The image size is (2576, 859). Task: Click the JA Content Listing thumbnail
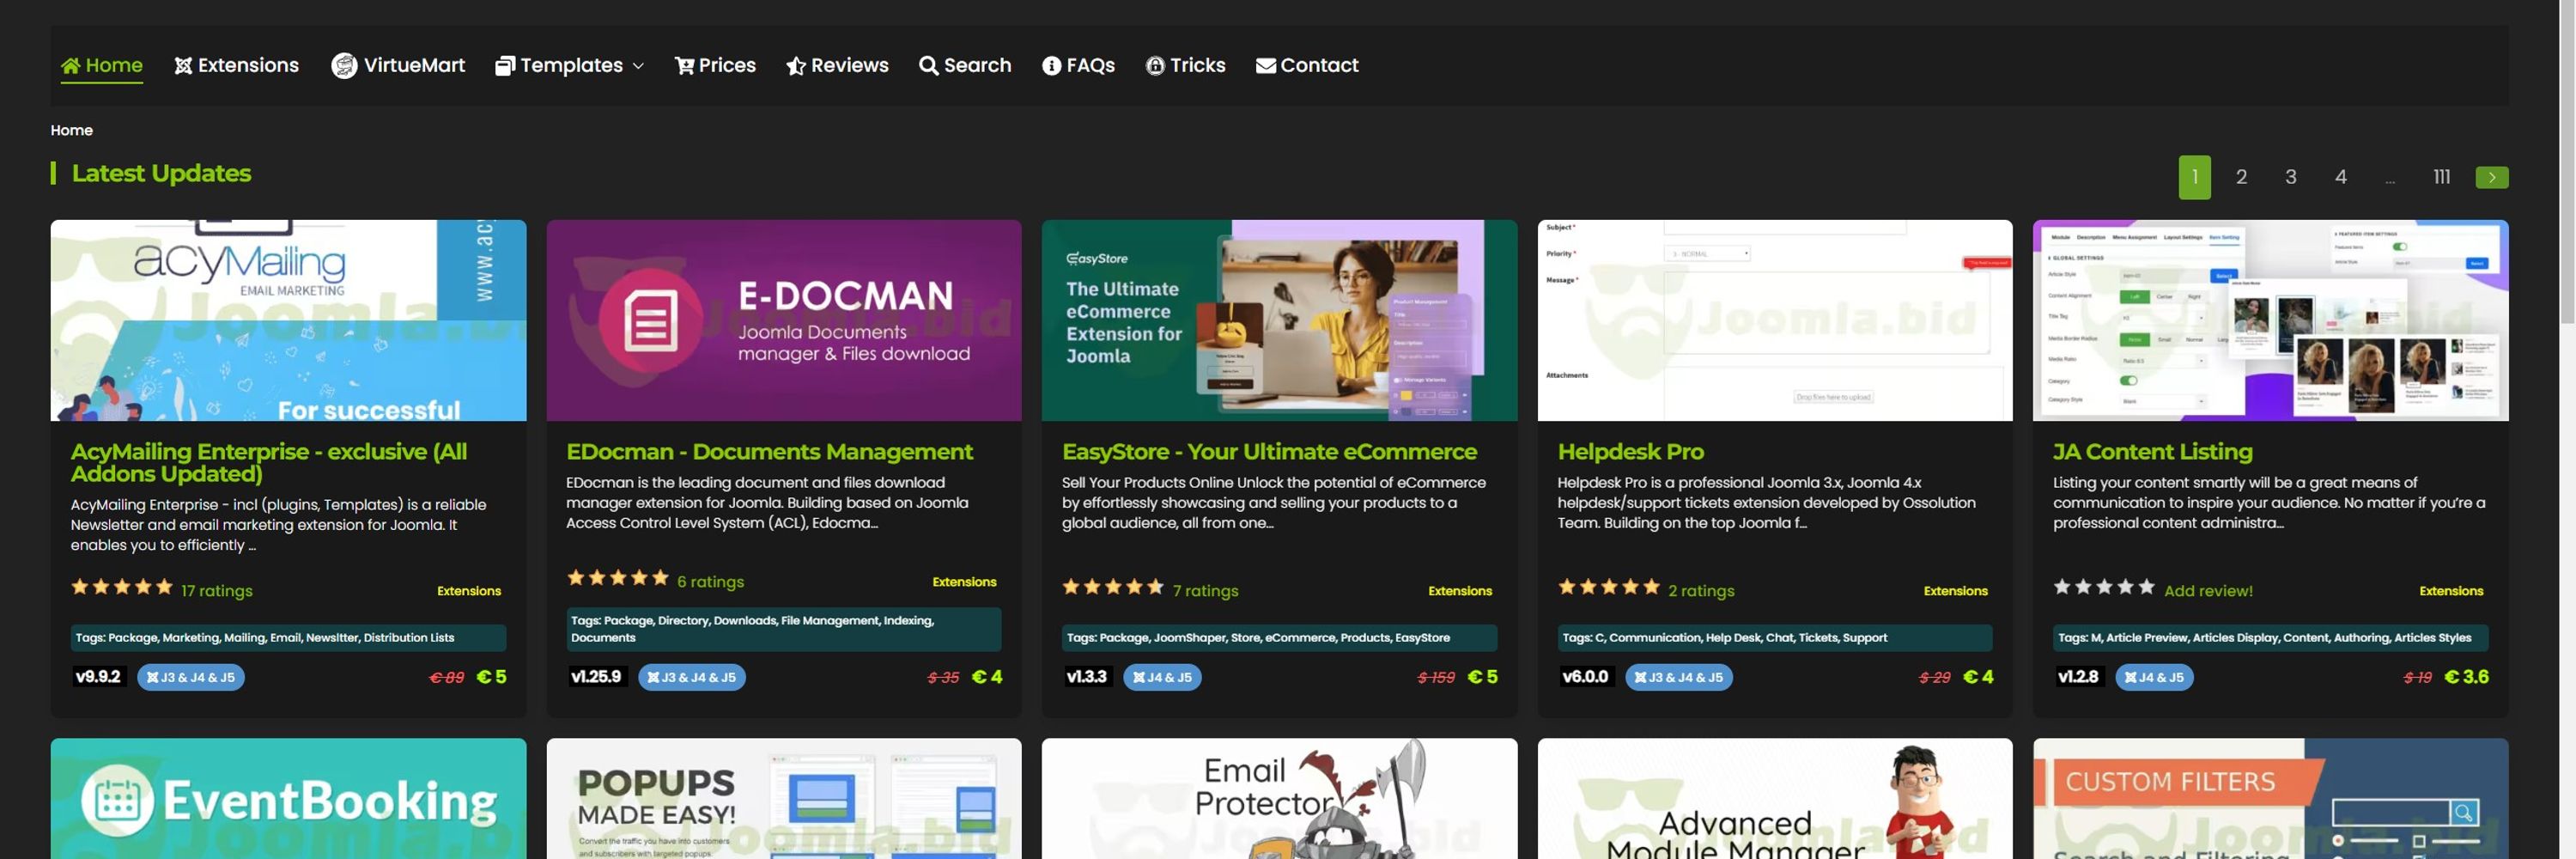tap(2270, 320)
